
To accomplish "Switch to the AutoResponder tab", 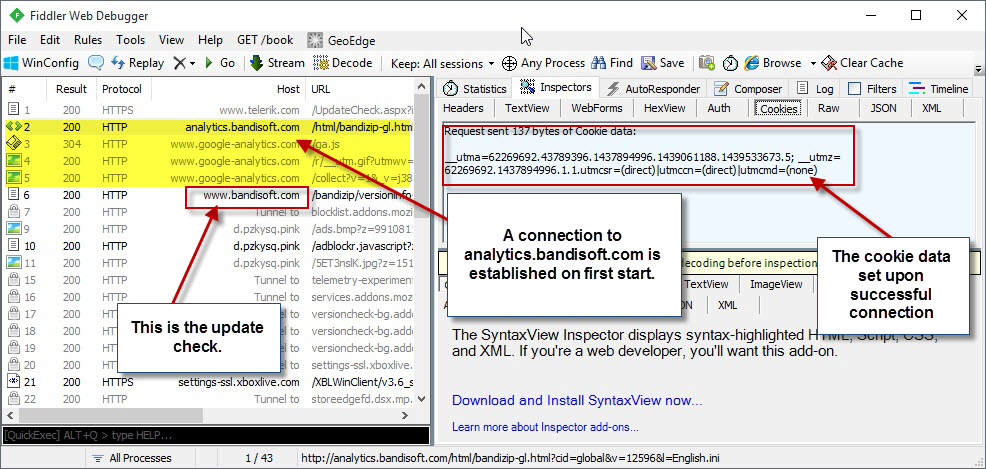I will 654,89.
